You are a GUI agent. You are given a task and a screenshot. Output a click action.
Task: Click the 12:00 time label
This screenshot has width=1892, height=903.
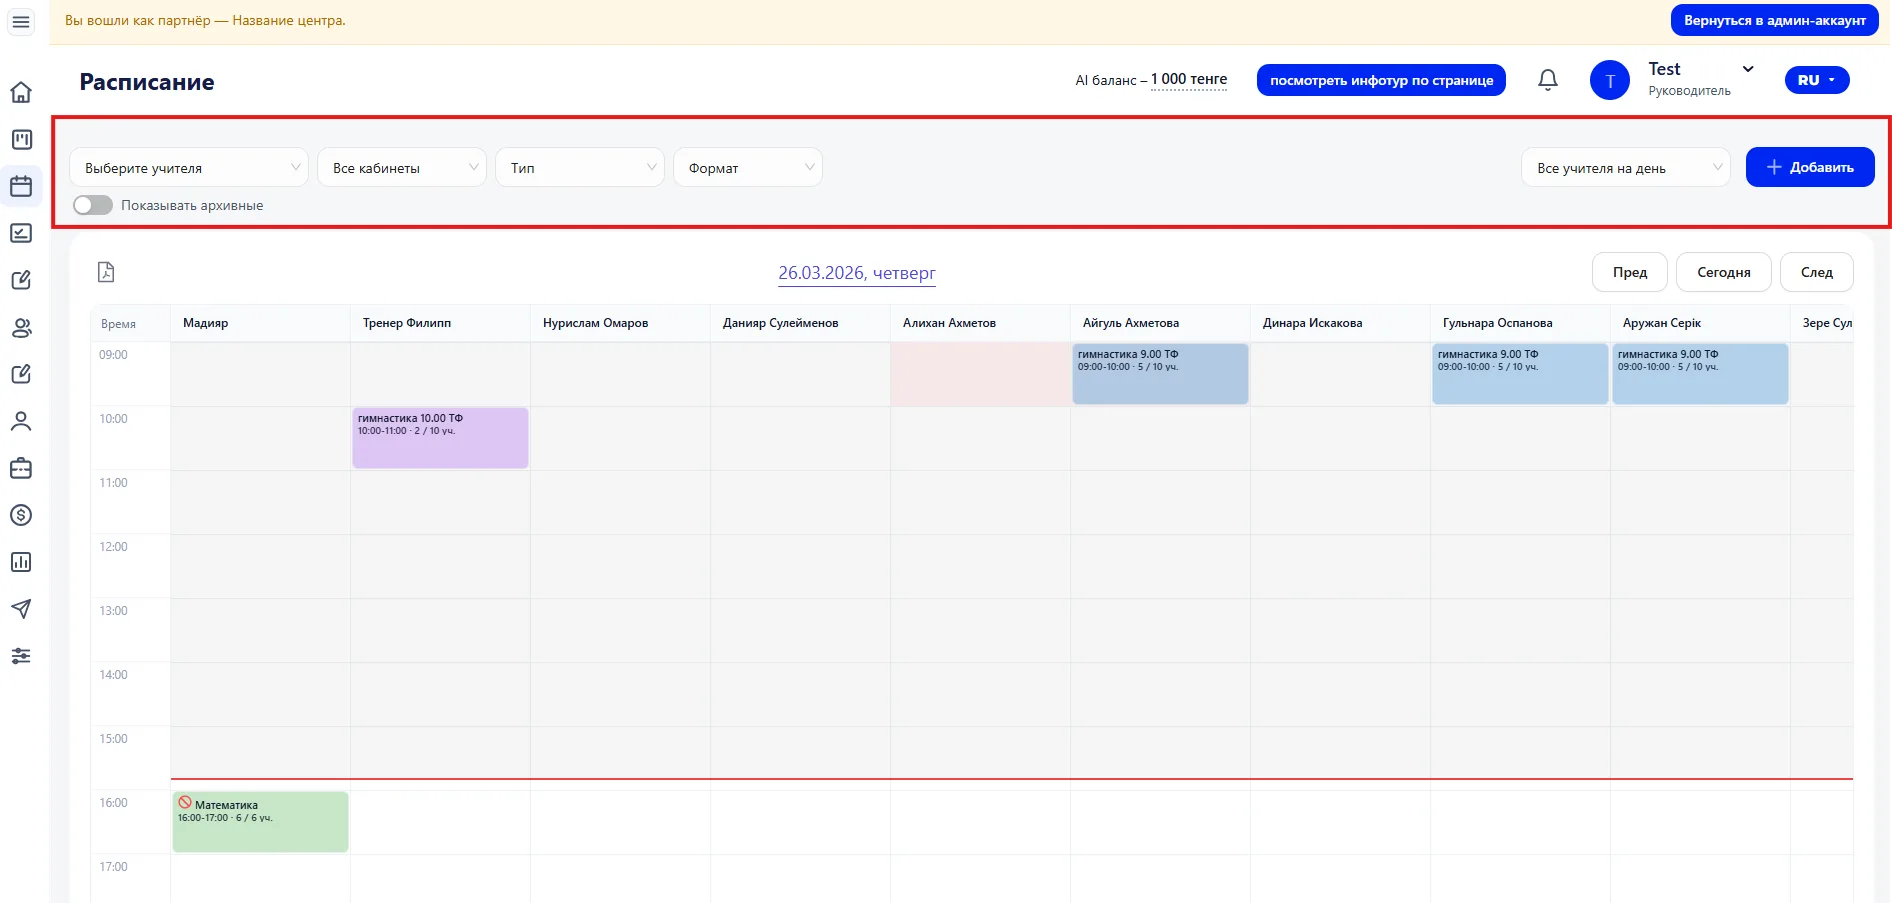click(113, 547)
